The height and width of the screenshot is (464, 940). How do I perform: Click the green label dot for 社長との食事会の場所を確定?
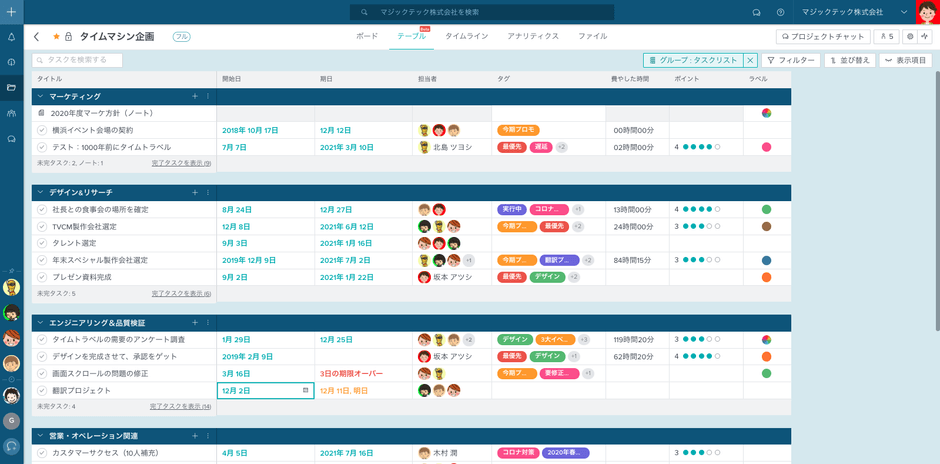(766, 210)
